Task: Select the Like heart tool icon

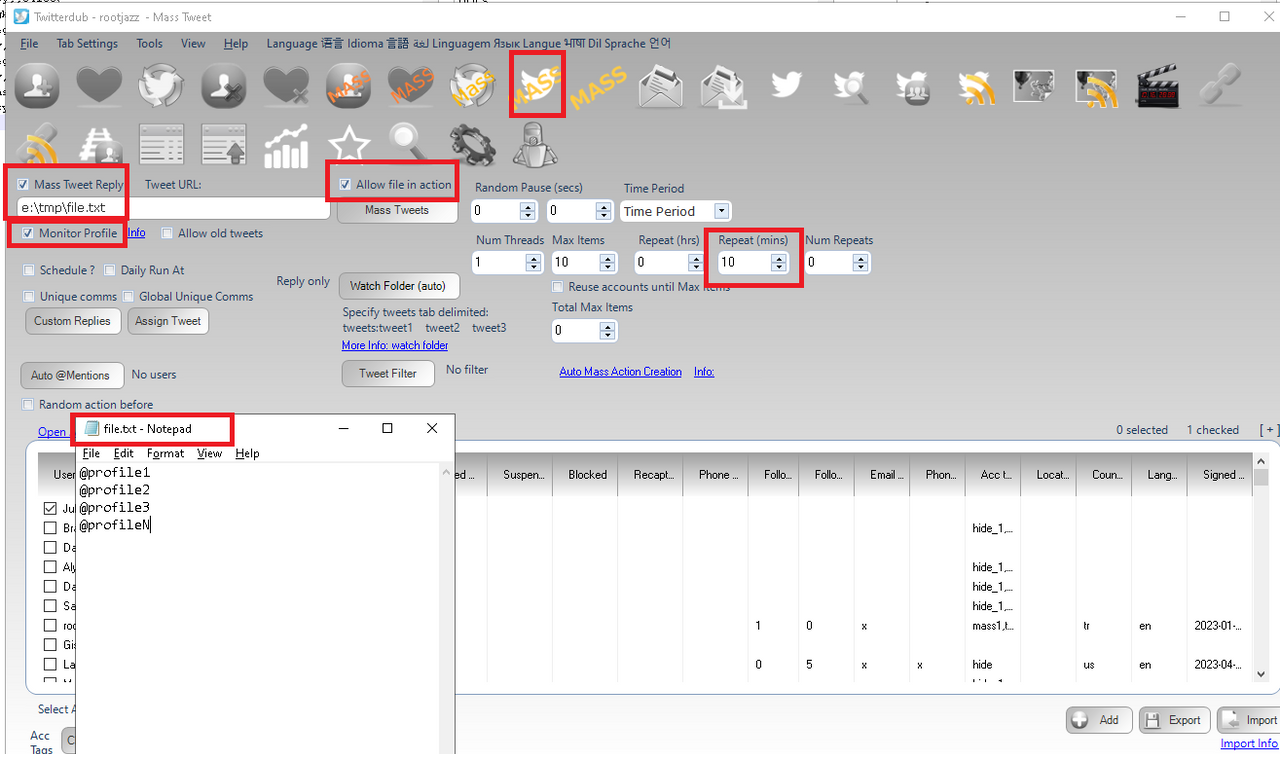Action: pyautogui.click(x=99, y=86)
